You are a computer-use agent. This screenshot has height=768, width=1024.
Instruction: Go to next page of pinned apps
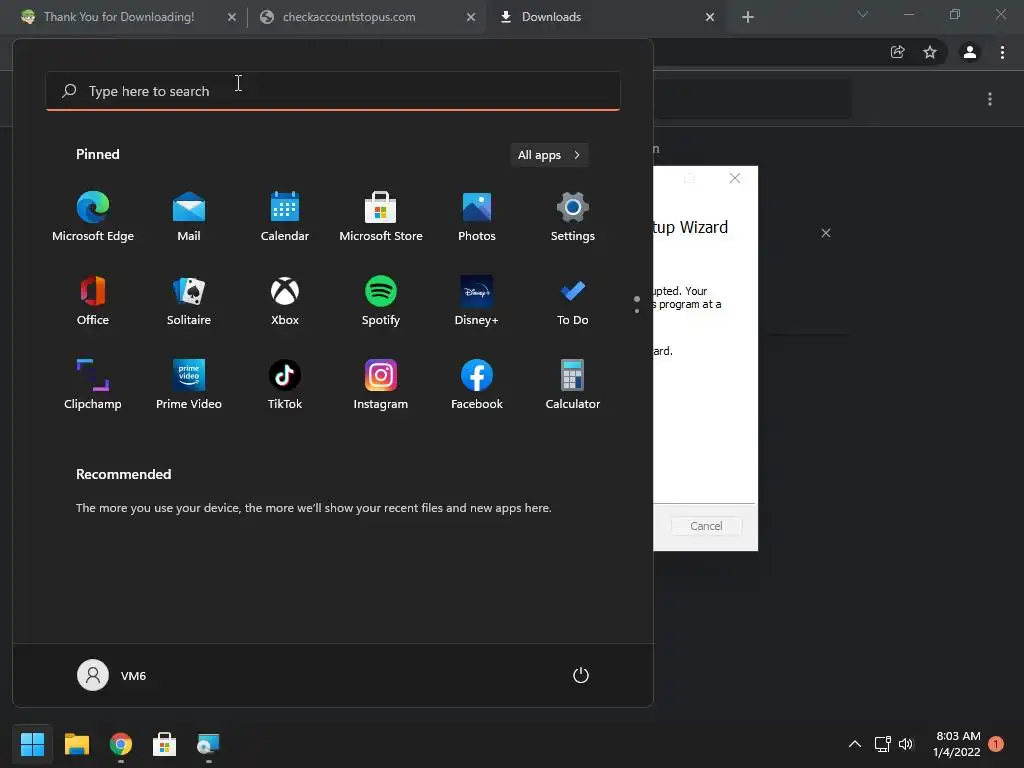coord(637,311)
